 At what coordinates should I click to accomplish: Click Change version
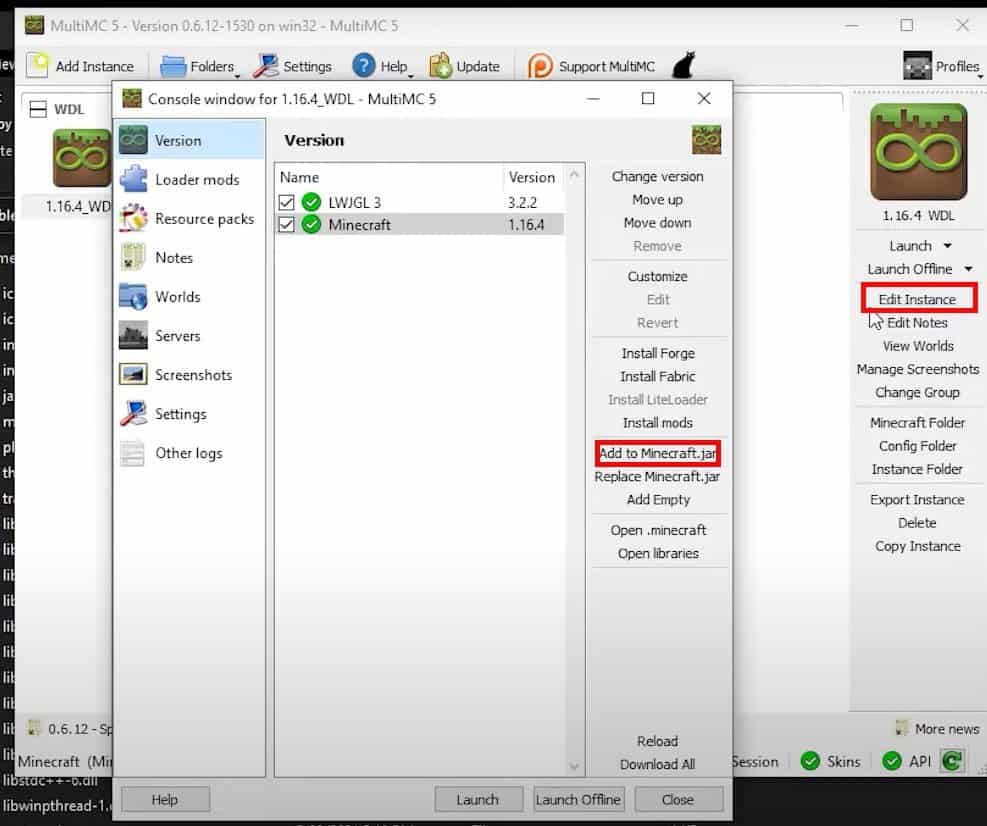(x=657, y=176)
